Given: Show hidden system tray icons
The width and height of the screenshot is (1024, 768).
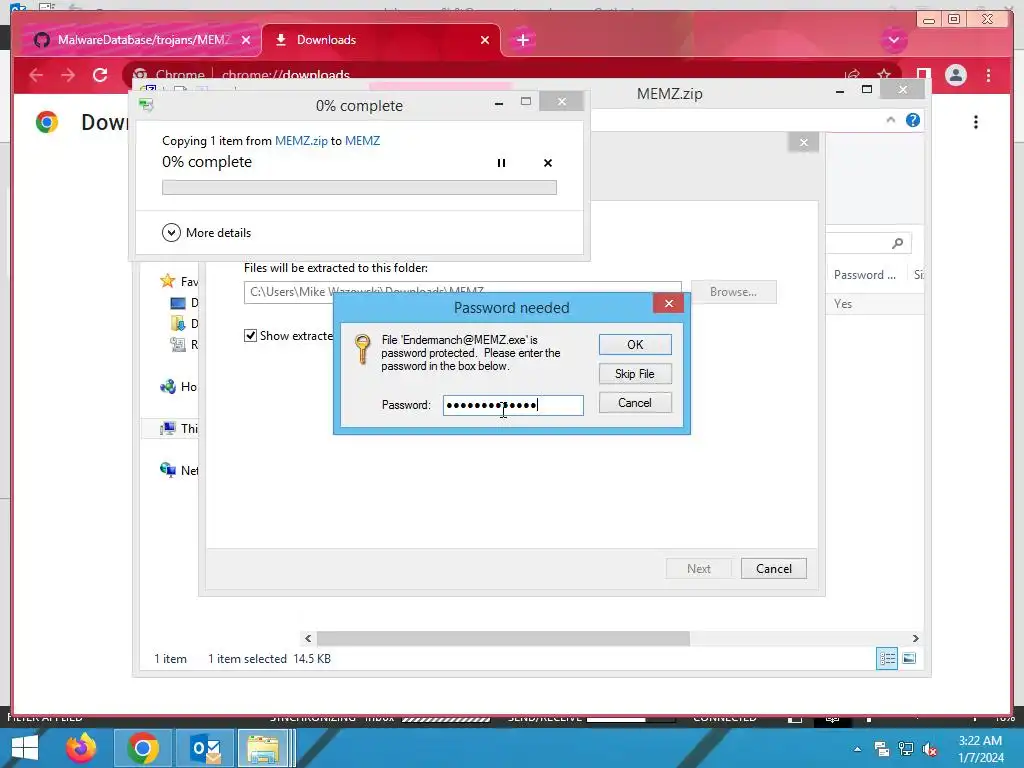Looking at the screenshot, I should 857,749.
